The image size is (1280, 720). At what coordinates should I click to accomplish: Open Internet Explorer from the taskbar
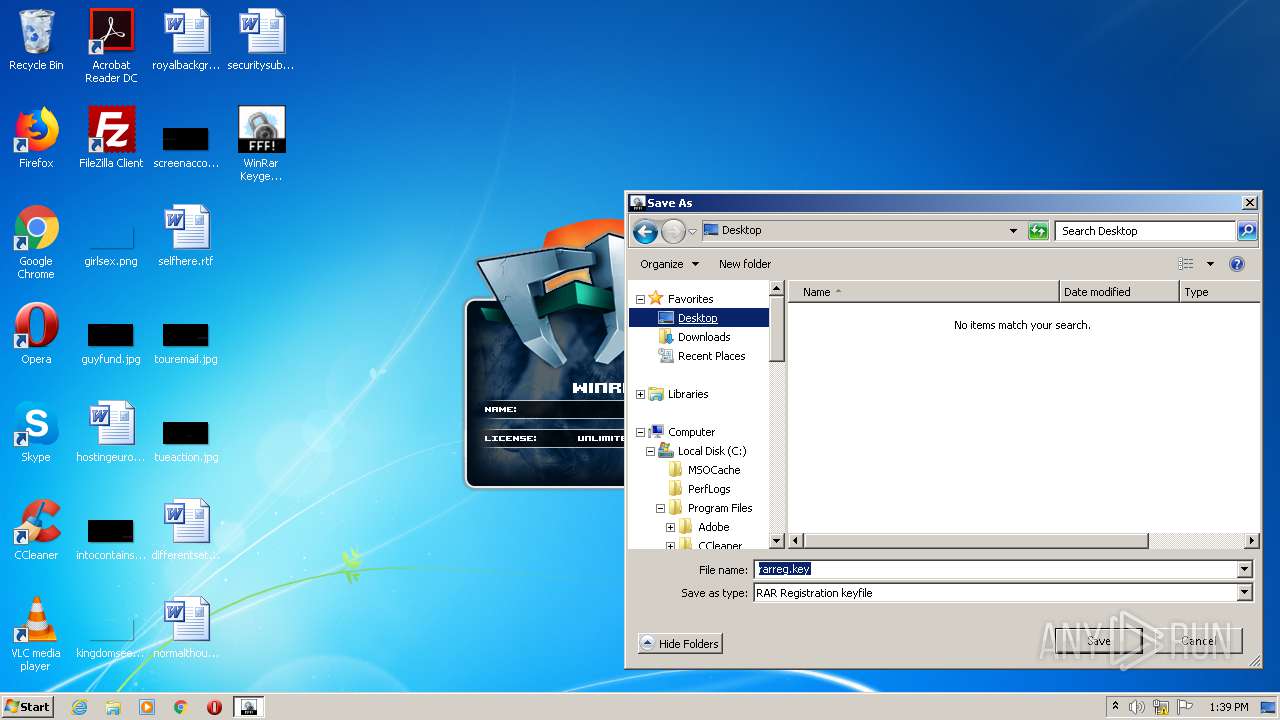point(80,707)
